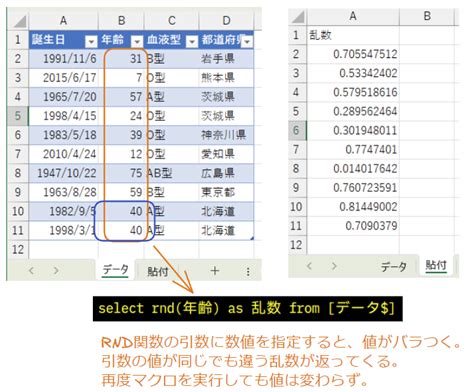Click random value 0.7090379
Screen dimensions: 474x392
(353, 226)
